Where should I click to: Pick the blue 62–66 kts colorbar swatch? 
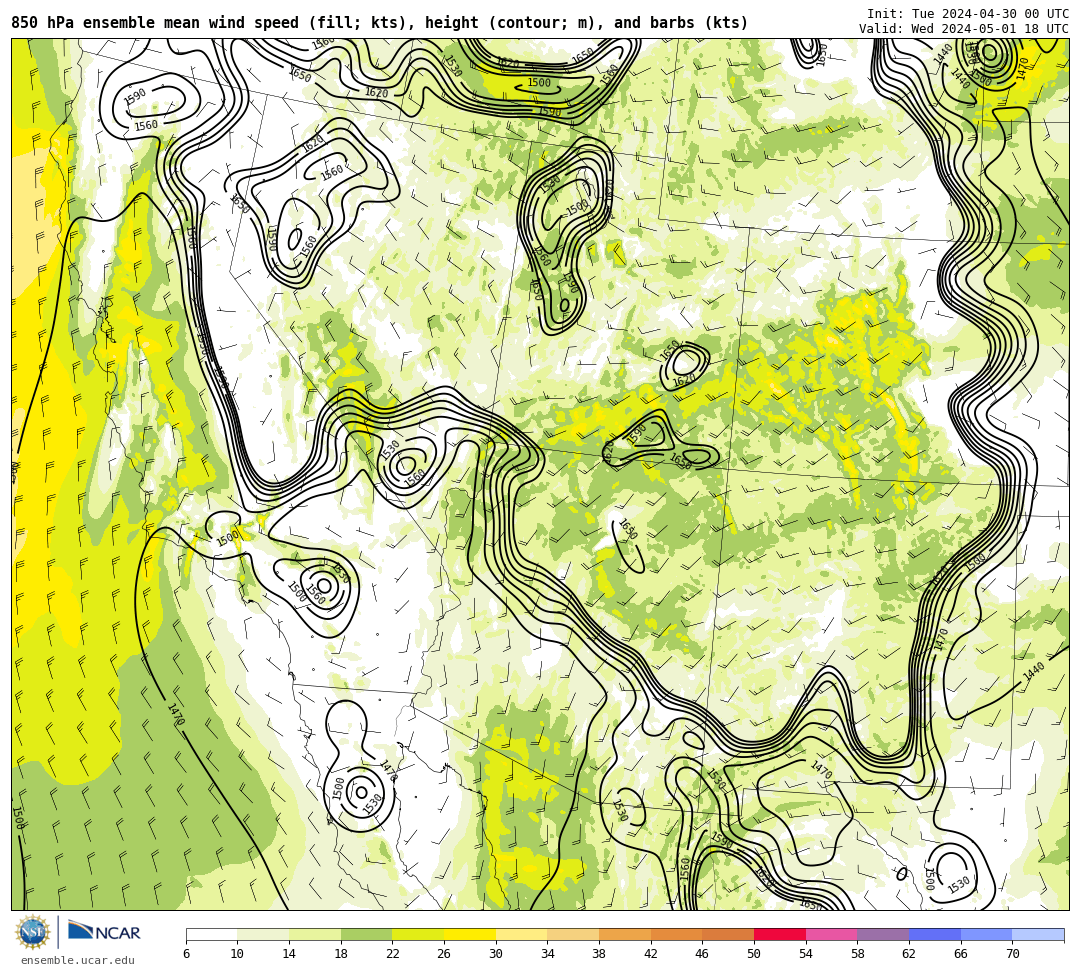pyautogui.click(x=935, y=934)
